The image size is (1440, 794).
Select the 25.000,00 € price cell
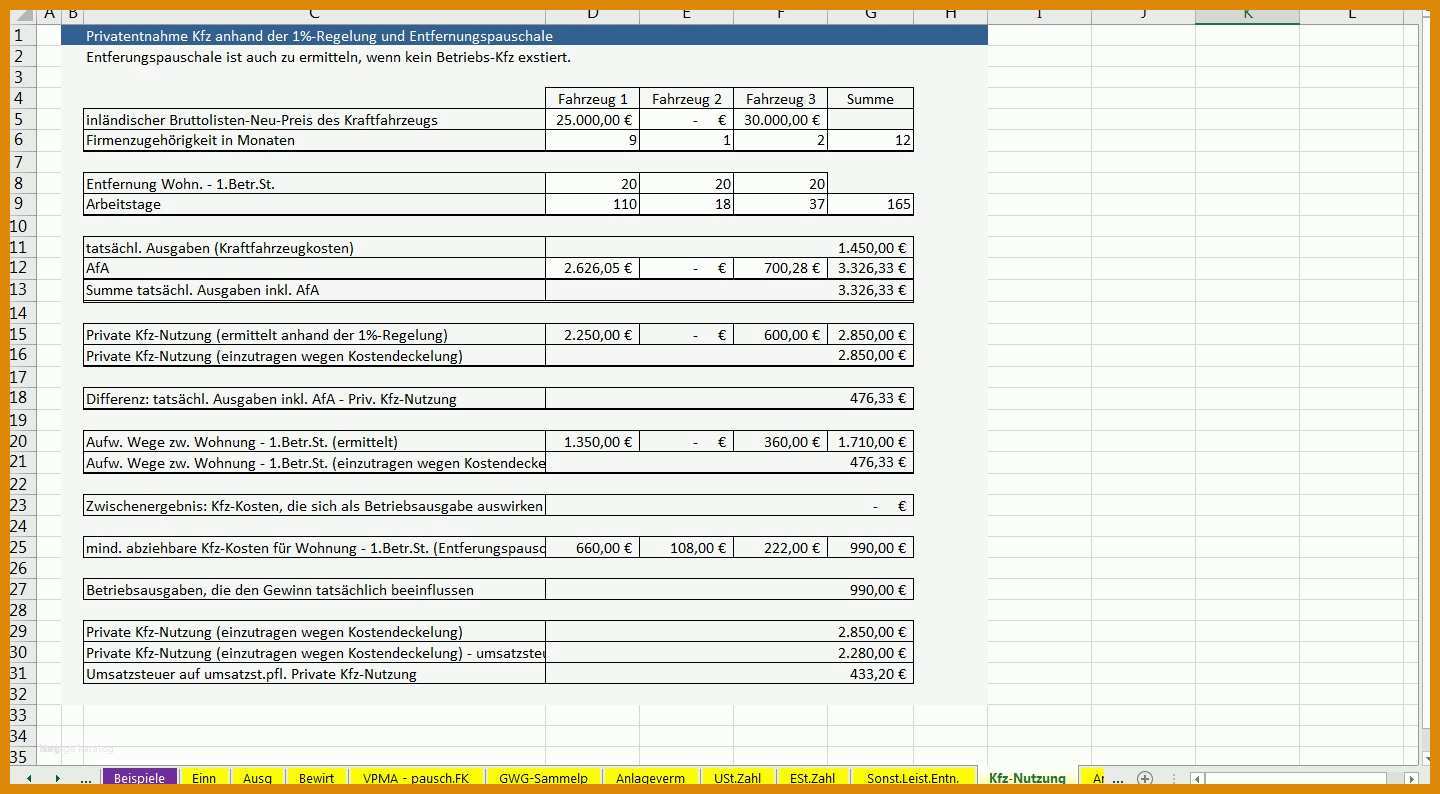592,120
